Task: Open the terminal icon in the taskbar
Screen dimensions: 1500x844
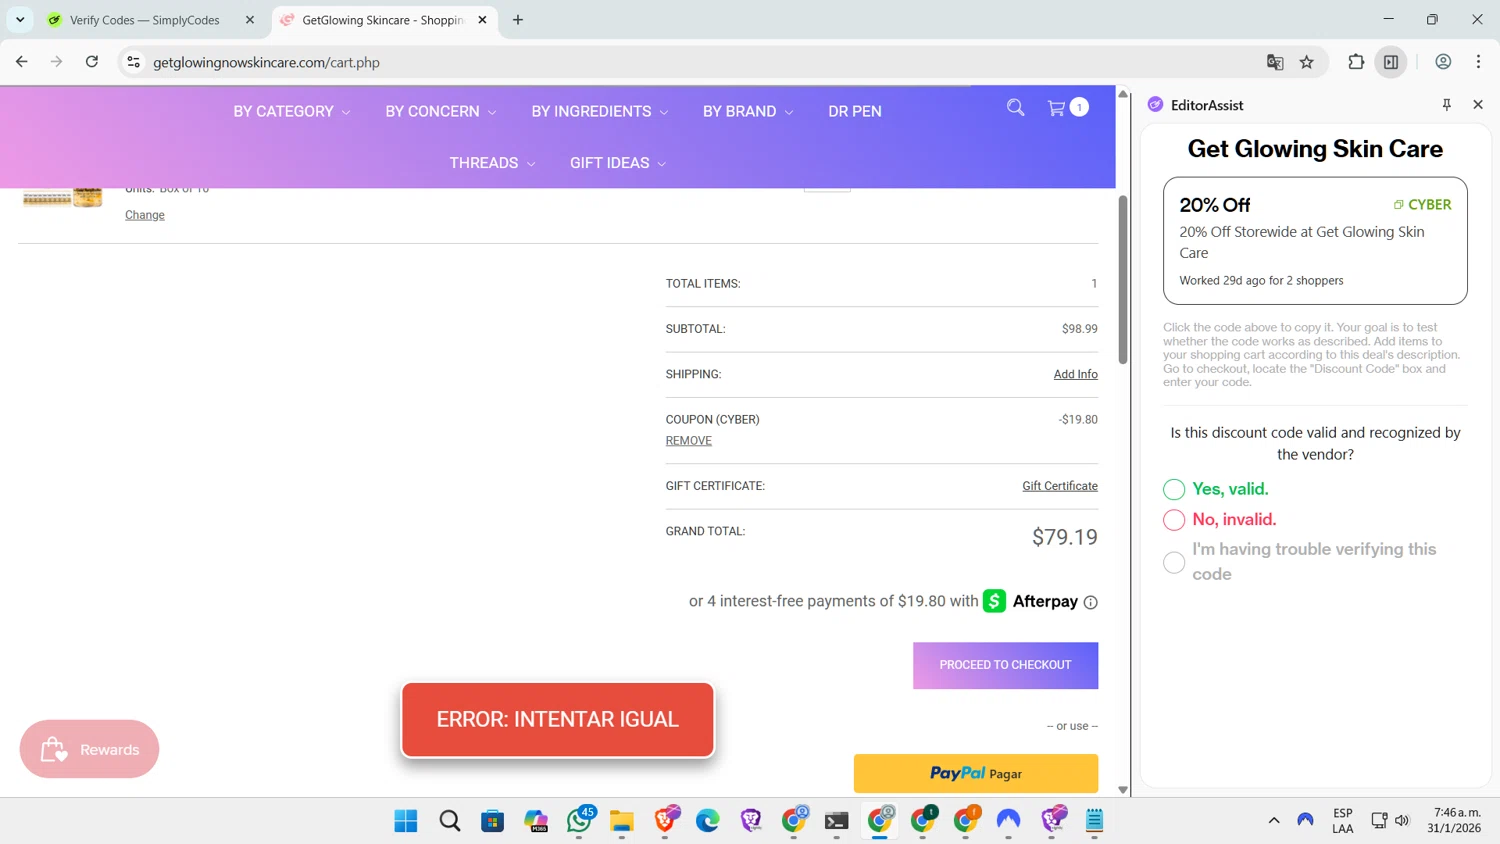Action: [x=837, y=821]
